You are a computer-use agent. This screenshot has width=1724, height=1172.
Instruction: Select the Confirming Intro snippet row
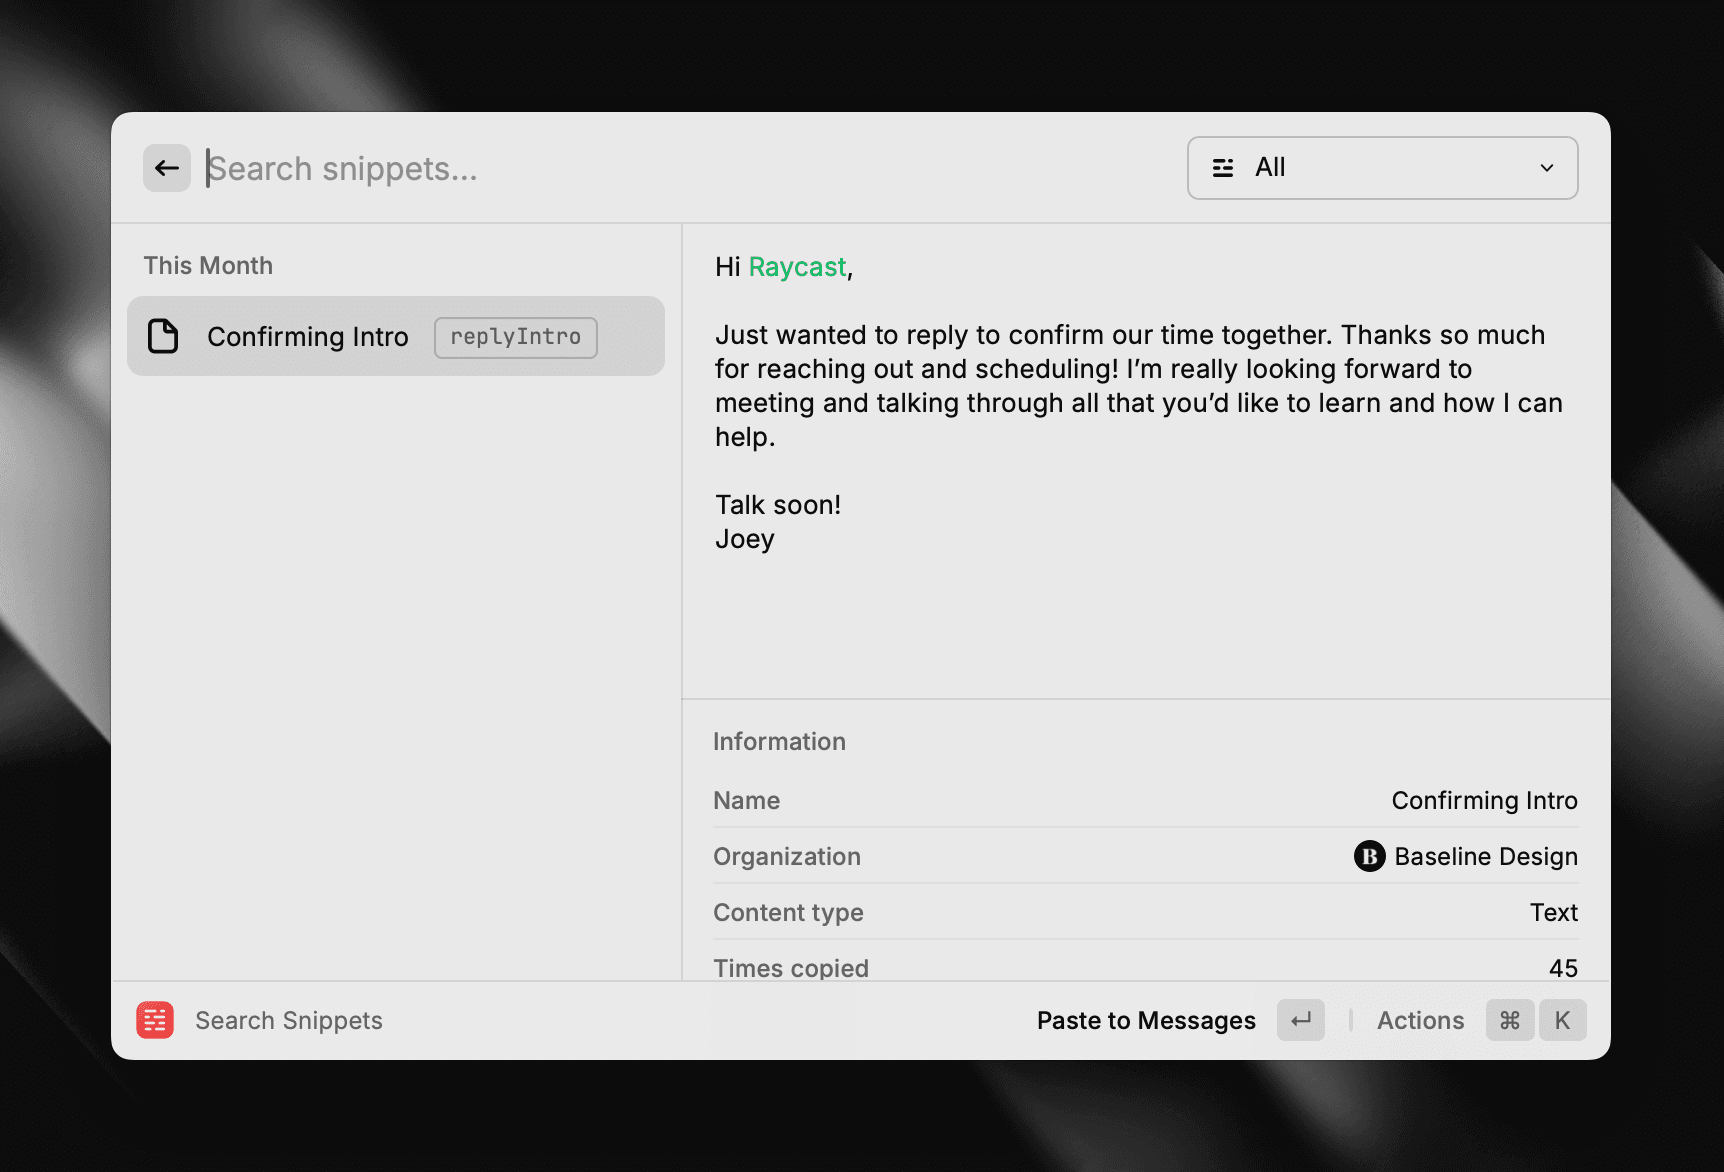point(396,336)
